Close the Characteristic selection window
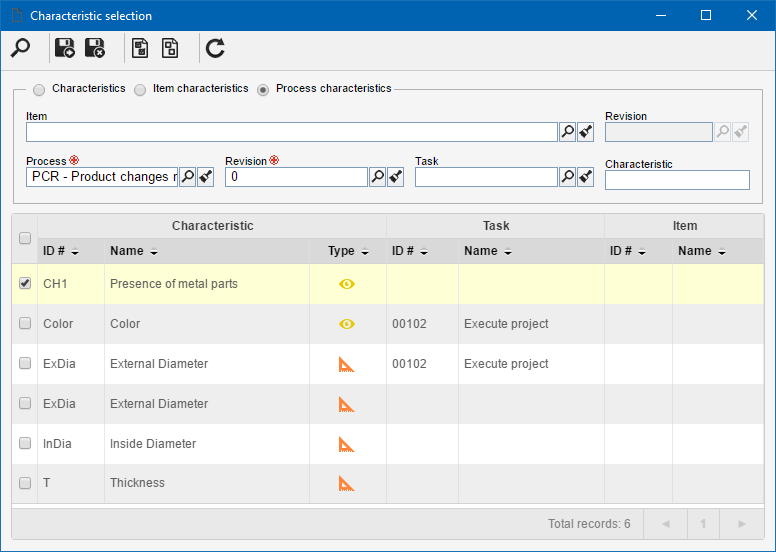Viewport: 776px width, 552px height. pos(752,15)
